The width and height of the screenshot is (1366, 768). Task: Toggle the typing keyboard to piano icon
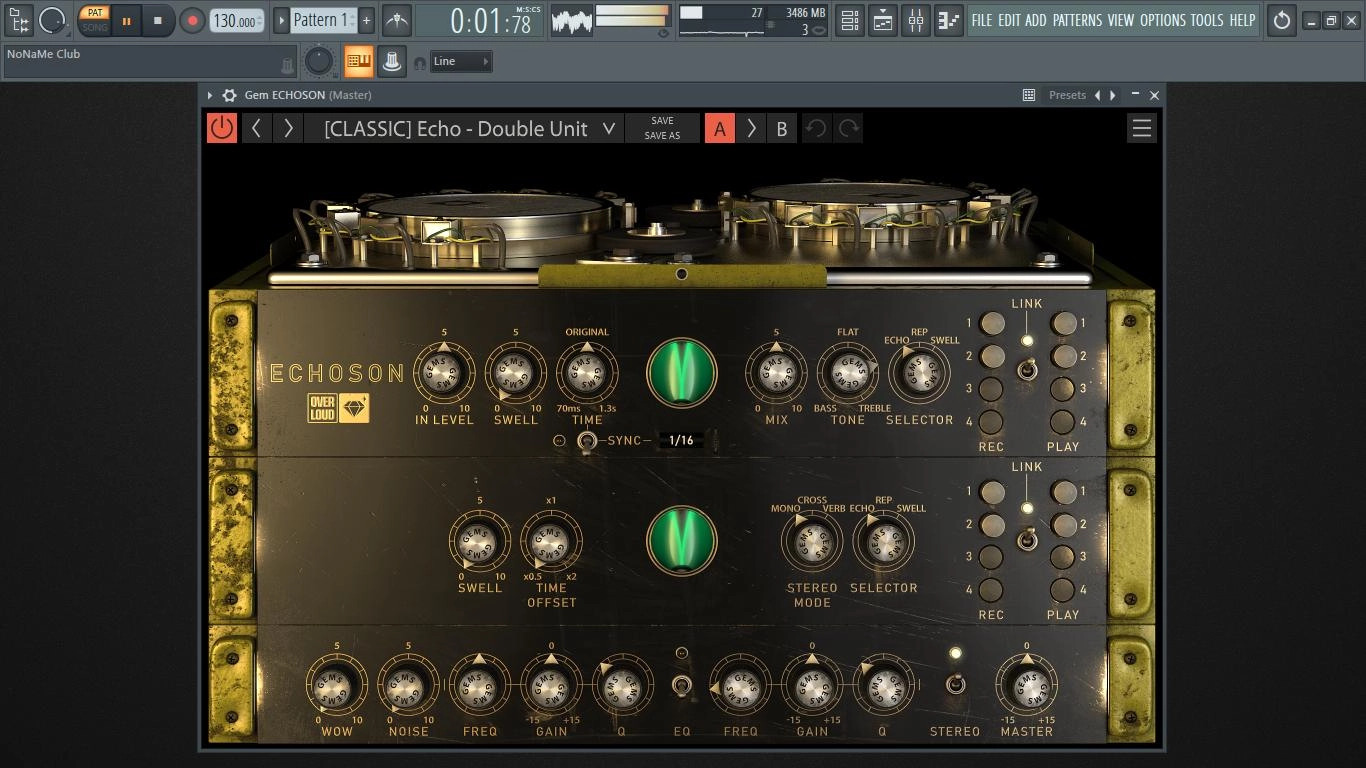(358, 62)
